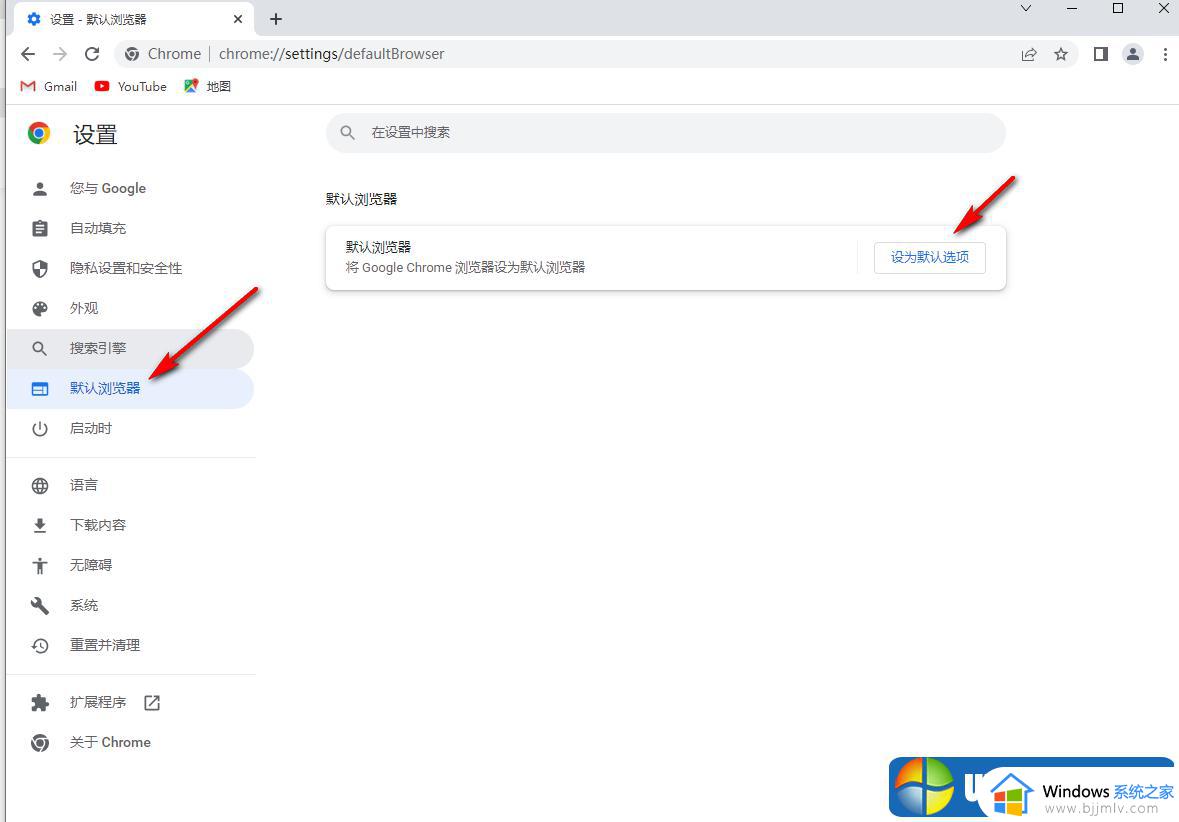Open the YouTube bookmark

tap(131, 86)
